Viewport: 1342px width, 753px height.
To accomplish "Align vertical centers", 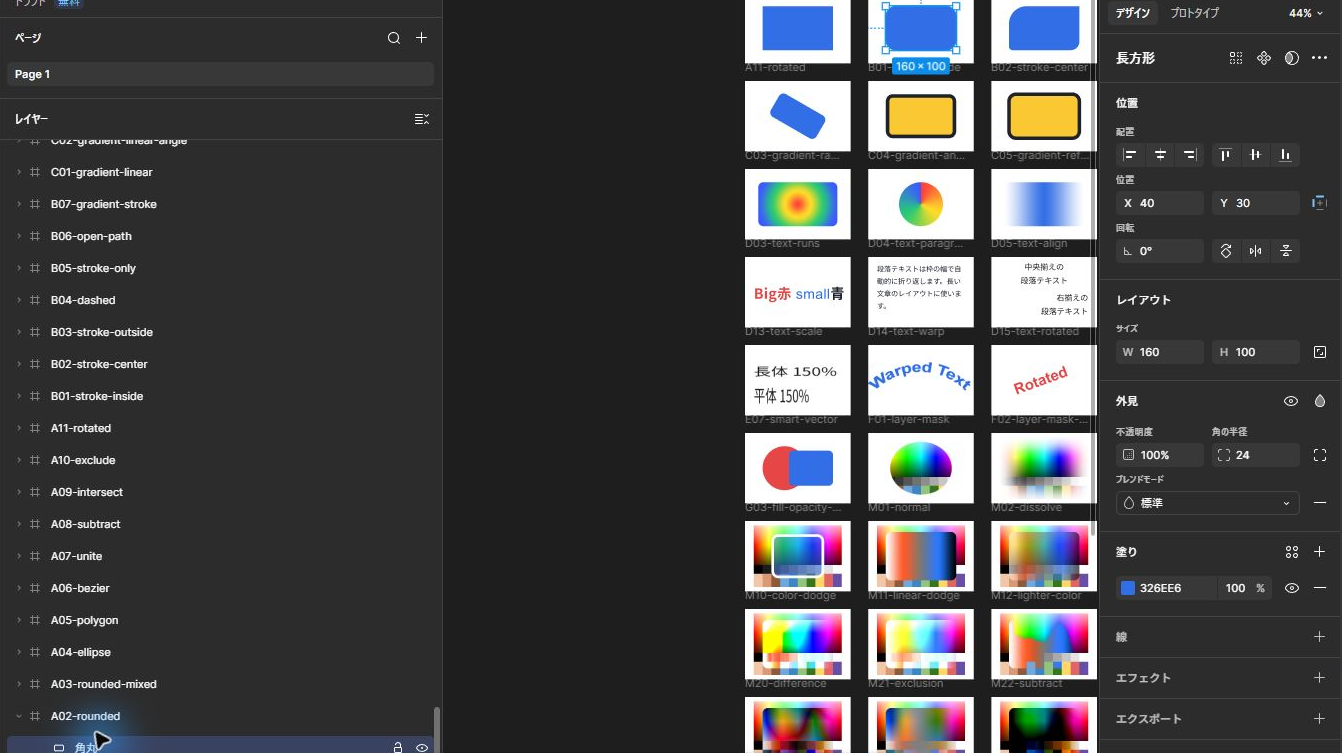I will coord(1255,155).
